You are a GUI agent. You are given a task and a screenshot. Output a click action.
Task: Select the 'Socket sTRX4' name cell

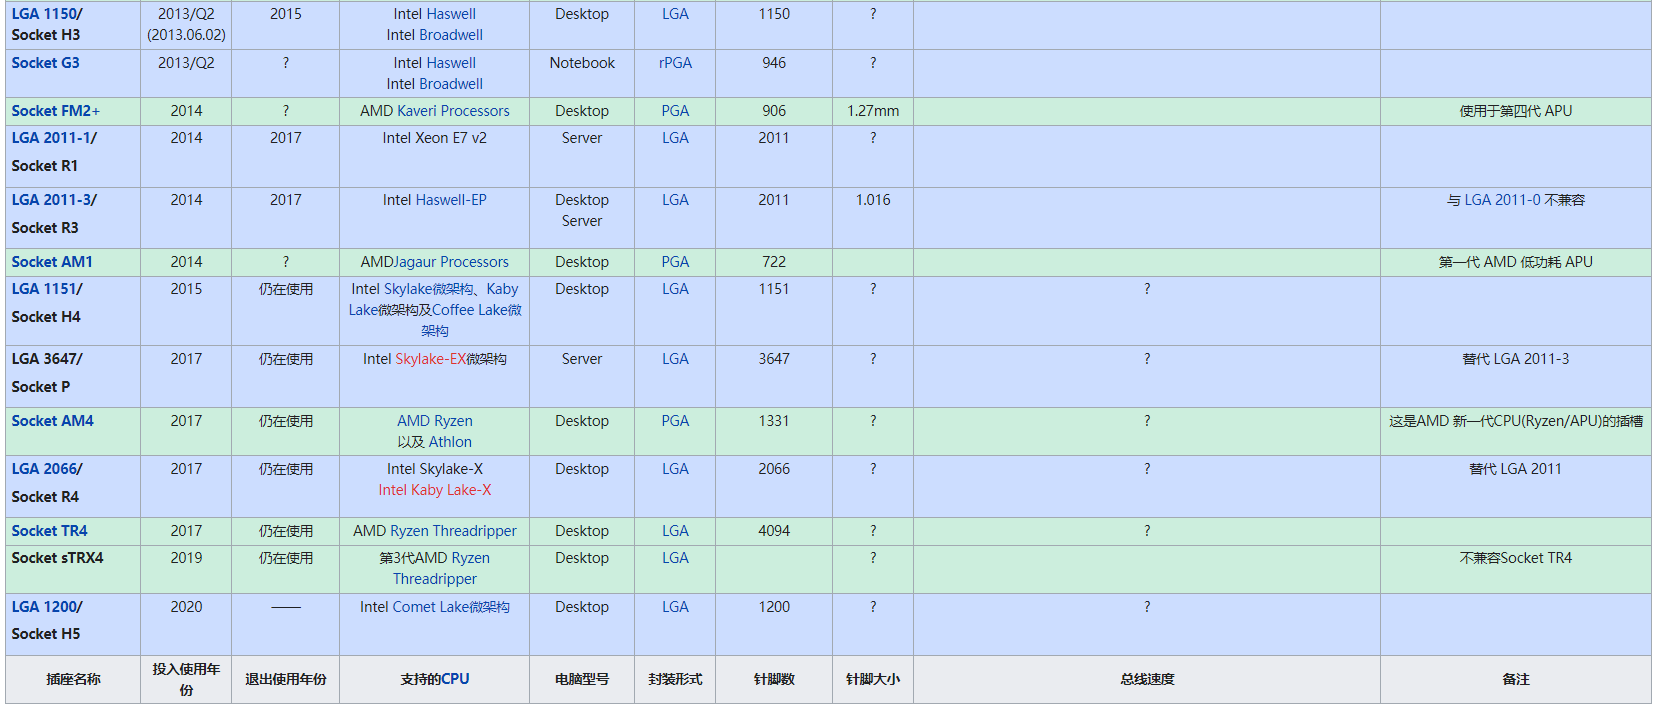[x=73, y=569]
